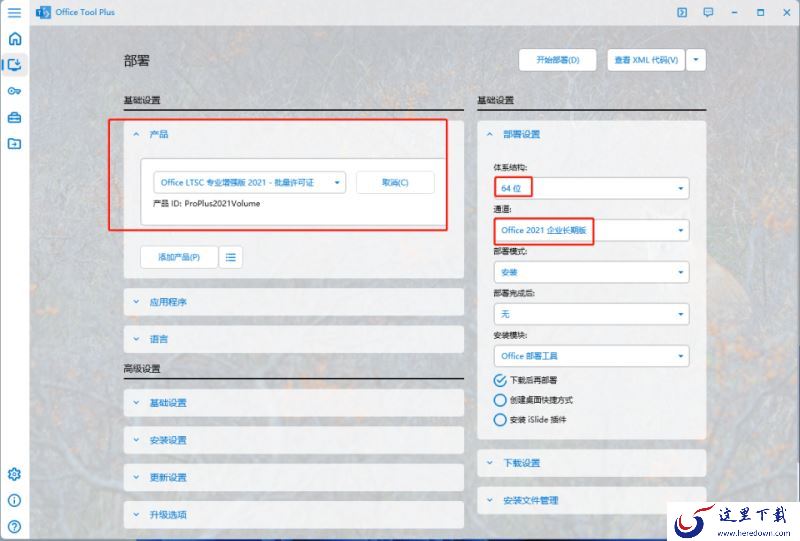
Task: Open the 体系结构 64 位 dropdown
Action: [591, 188]
